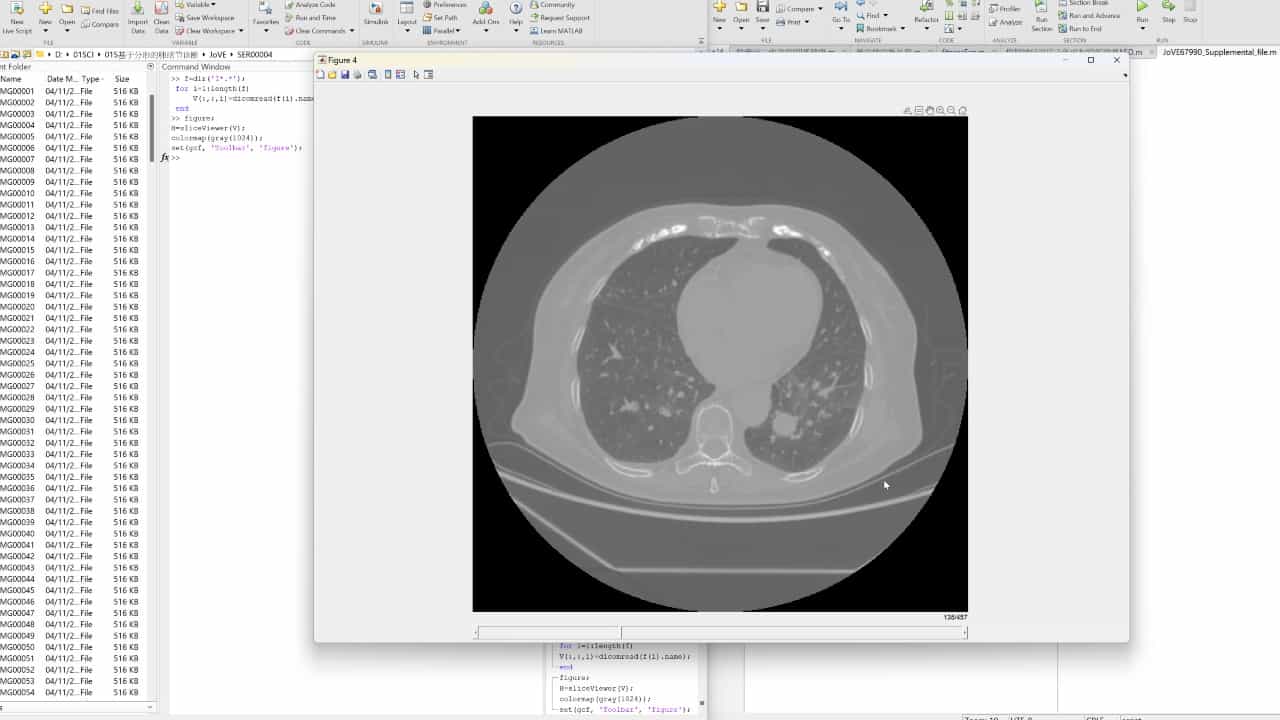Expand Open dropdown in Home toolstrip
Viewport: 1280px width, 720px height.
click(x=67, y=30)
